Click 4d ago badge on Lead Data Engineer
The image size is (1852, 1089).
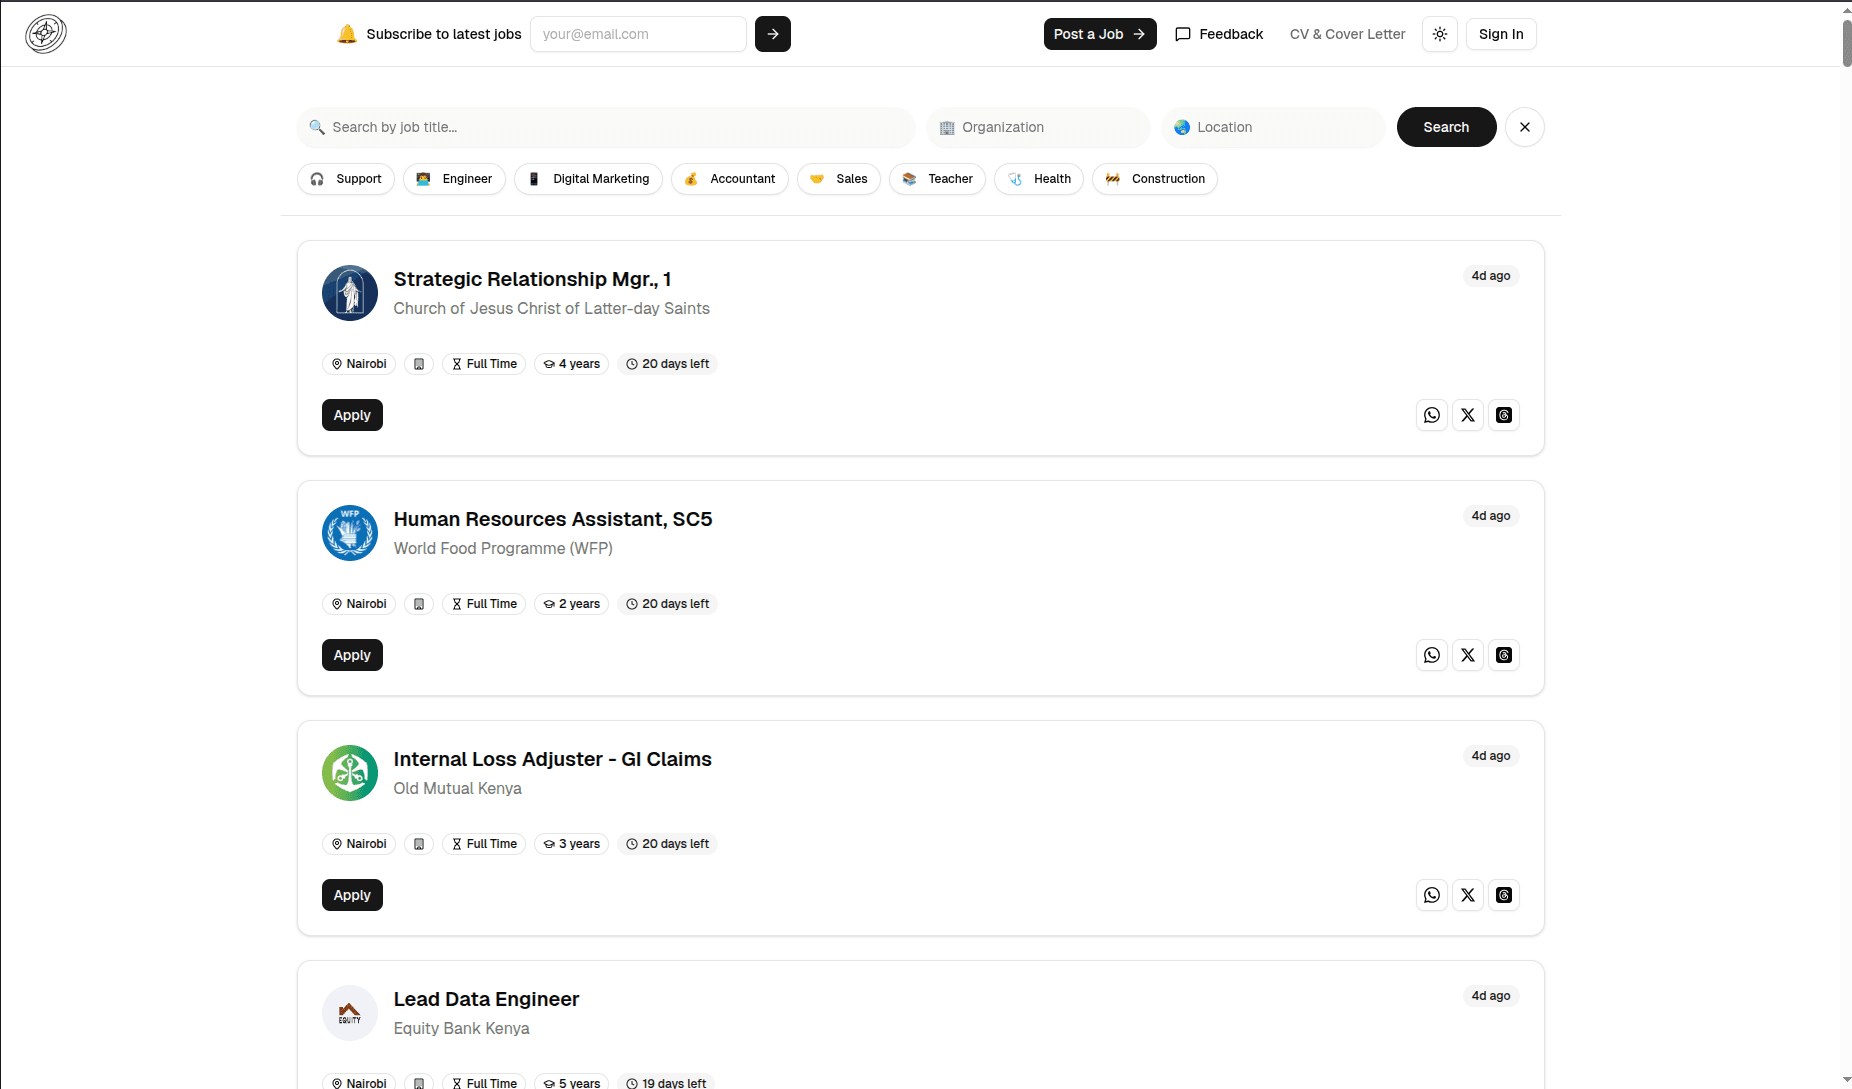[1491, 996]
